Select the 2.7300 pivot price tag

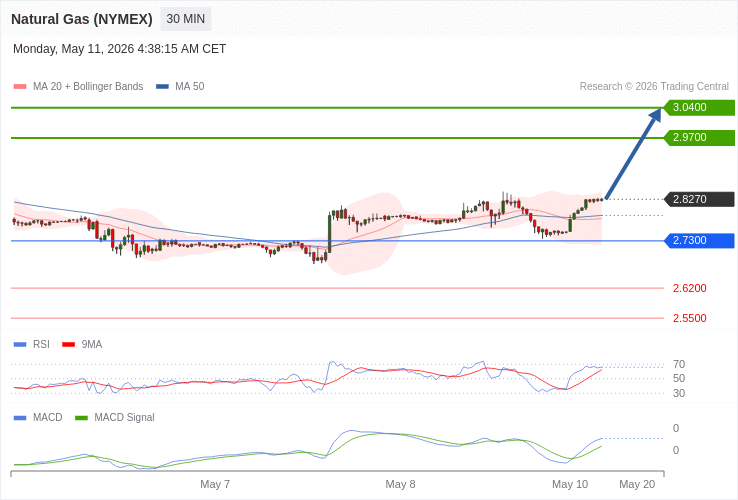tap(699, 240)
